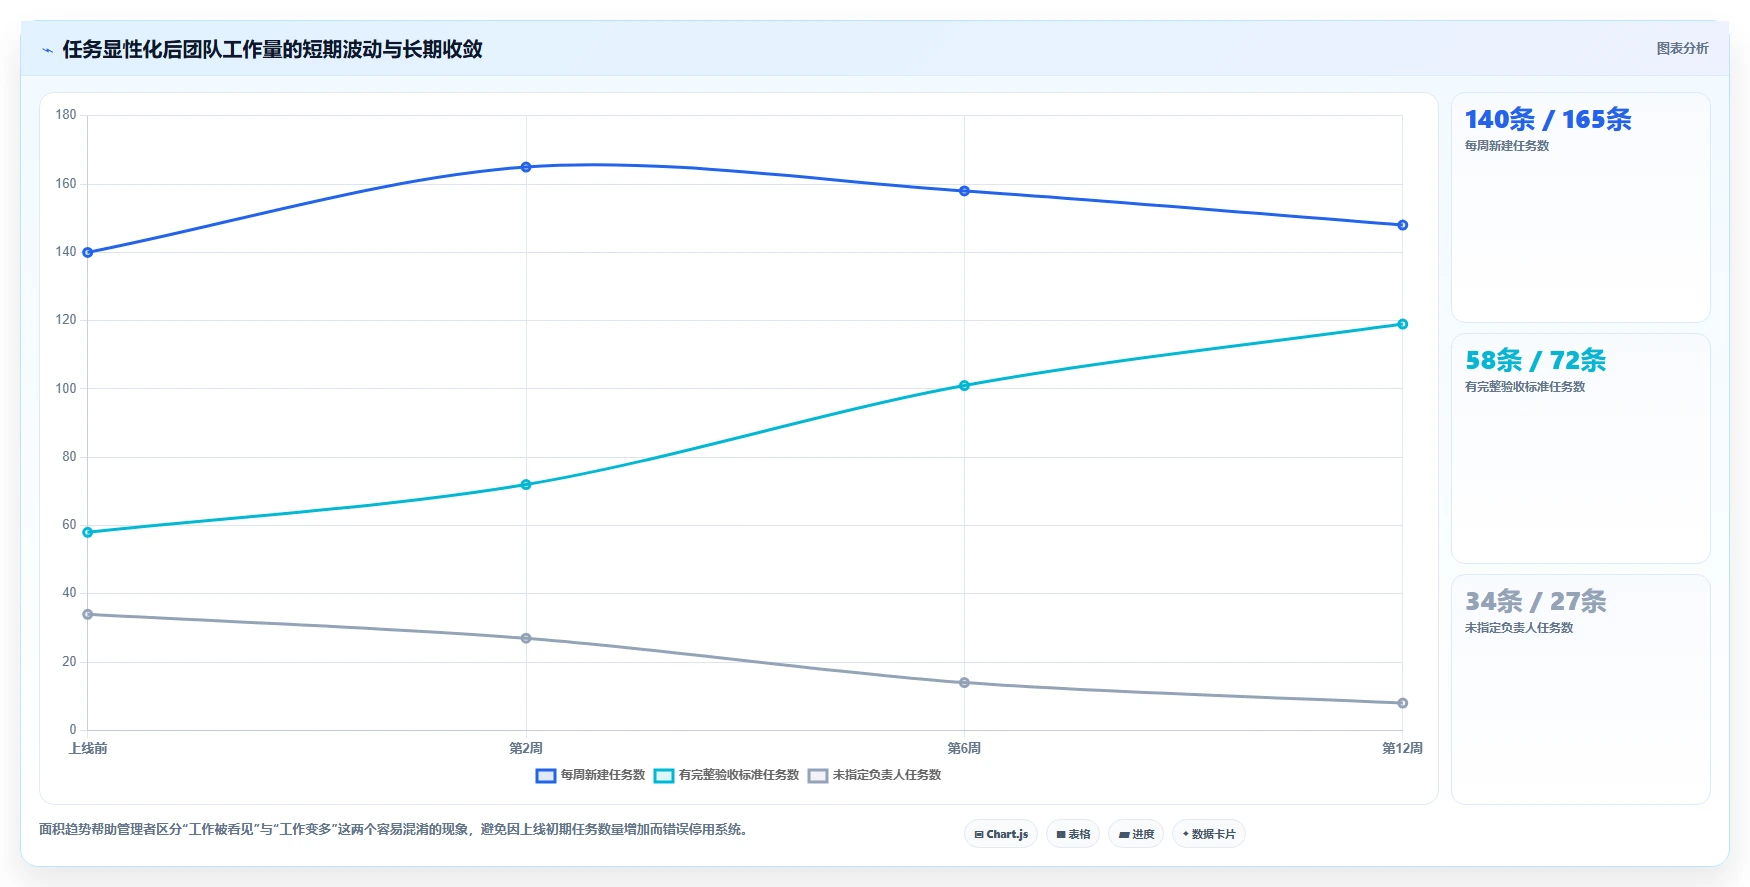Click the description starting with 面积趋势帮助管理者
This screenshot has width=1750, height=887.
pyautogui.click(x=395, y=829)
